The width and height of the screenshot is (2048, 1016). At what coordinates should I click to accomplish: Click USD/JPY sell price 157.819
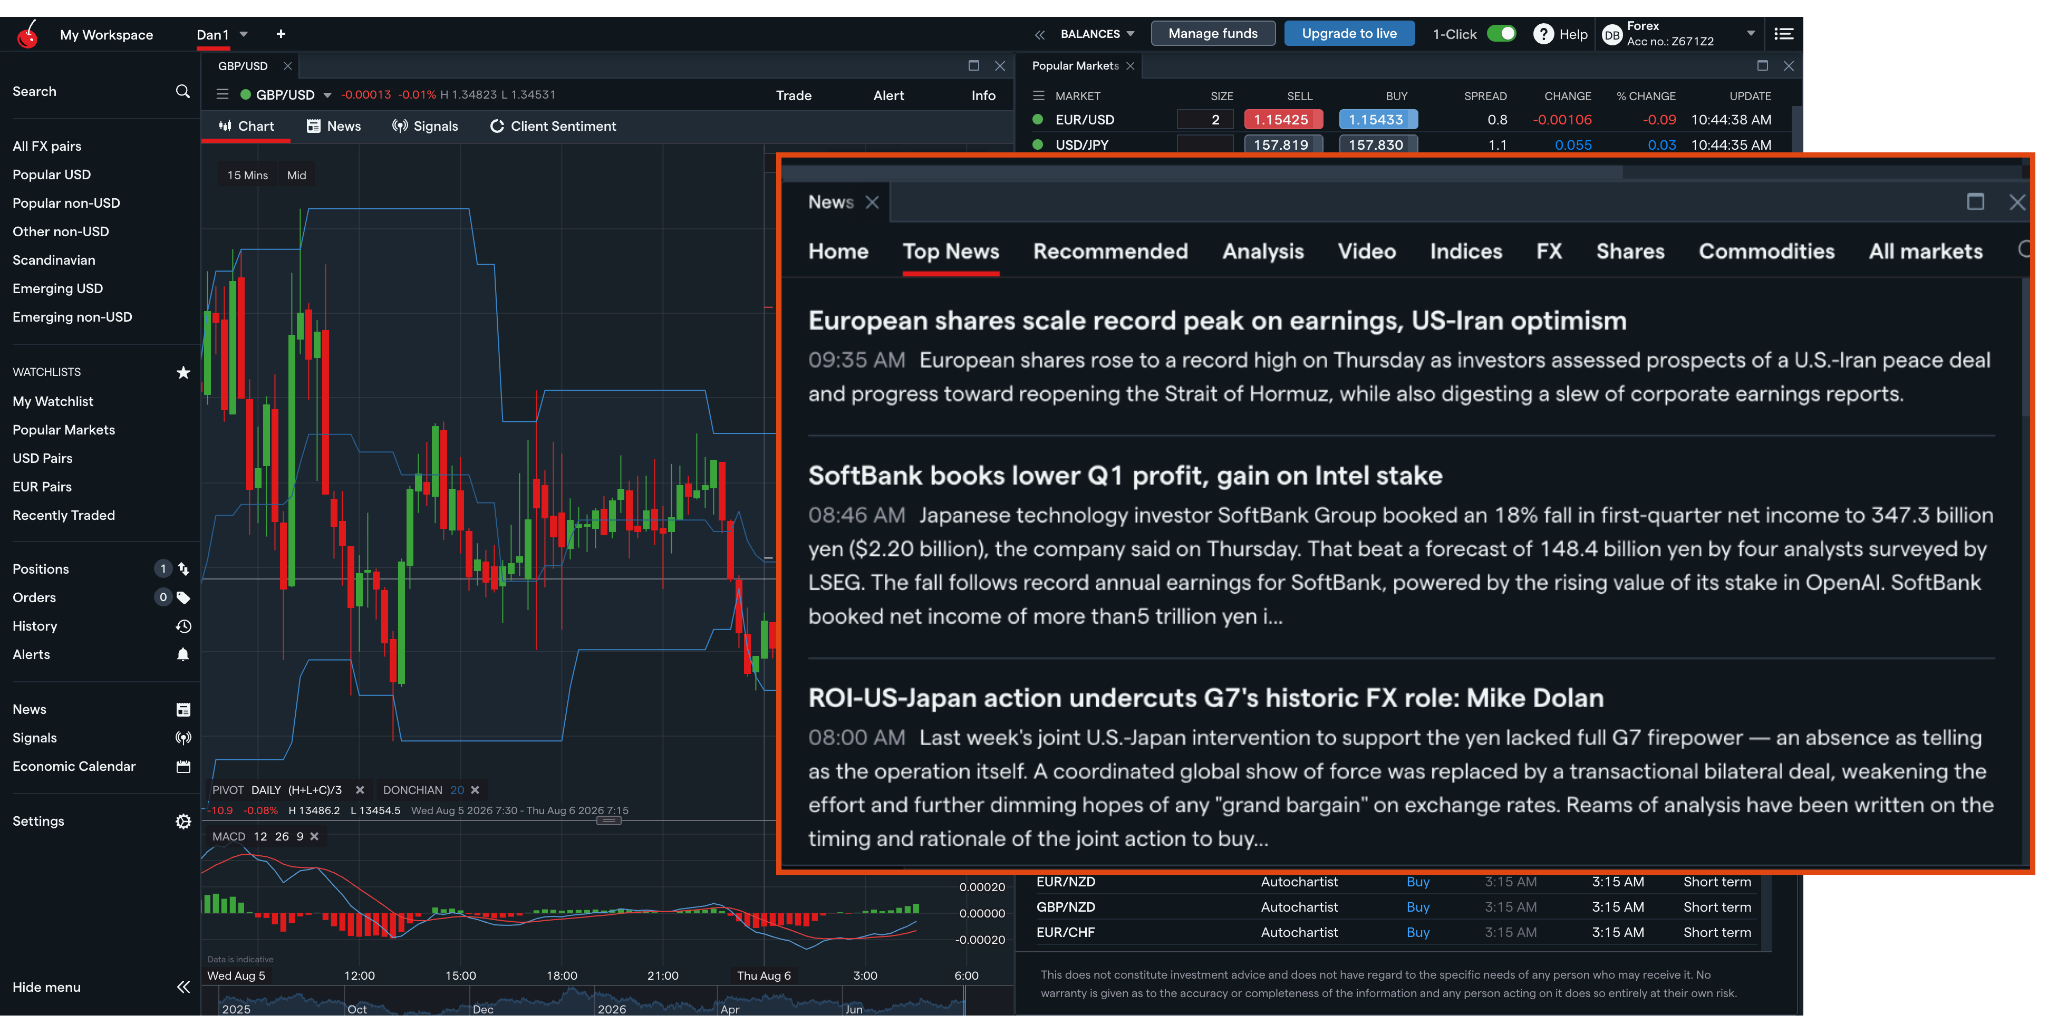coord(1282,144)
